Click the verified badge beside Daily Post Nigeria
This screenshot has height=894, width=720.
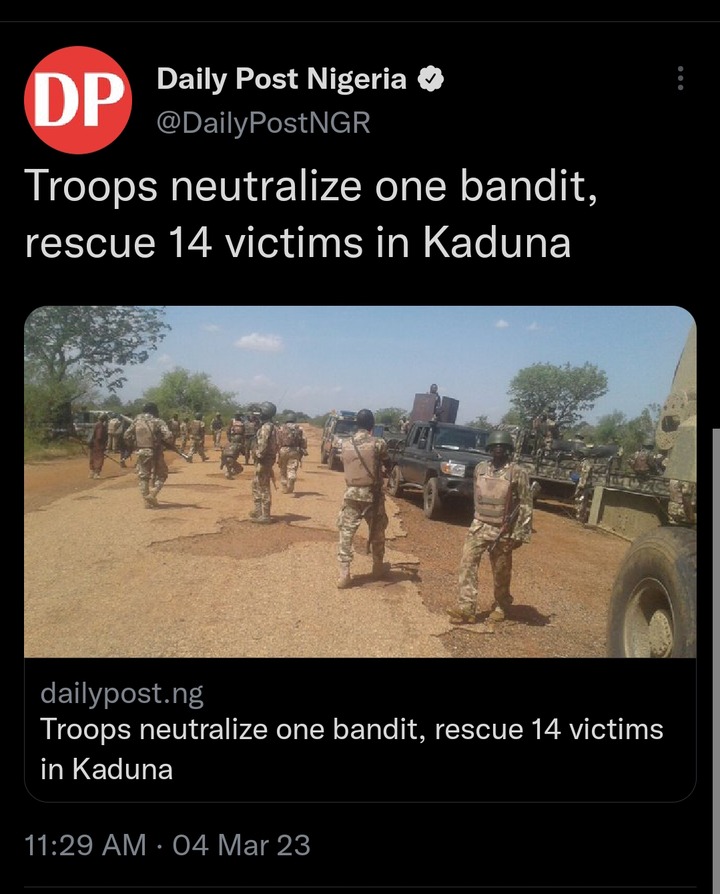tap(431, 79)
